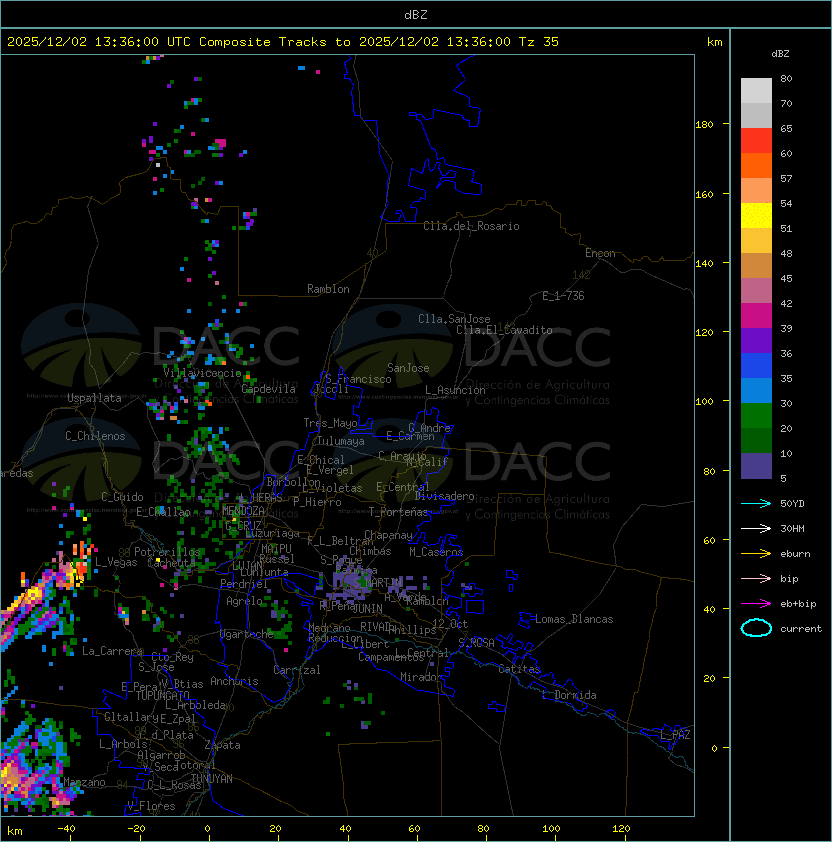This screenshot has height=842, width=832.
Task: Click the dBZ header at top center
Action: [416, 14]
